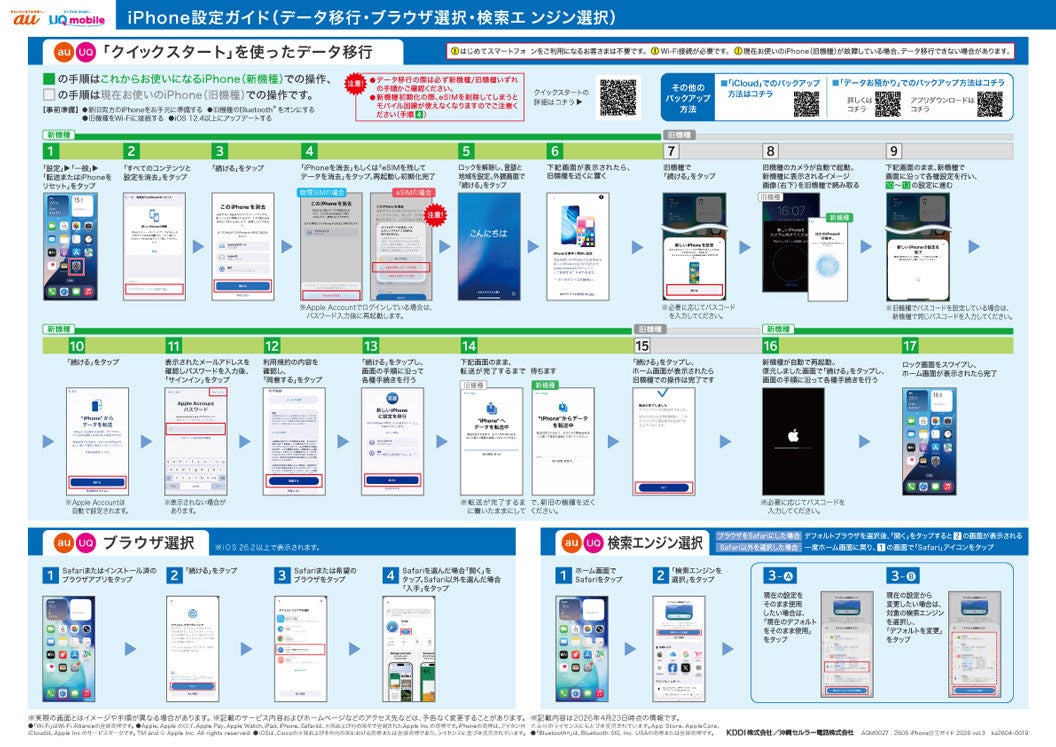Click the blue button in the step 10 screenshot
The image size is (1056, 747).
(x=97, y=482)
